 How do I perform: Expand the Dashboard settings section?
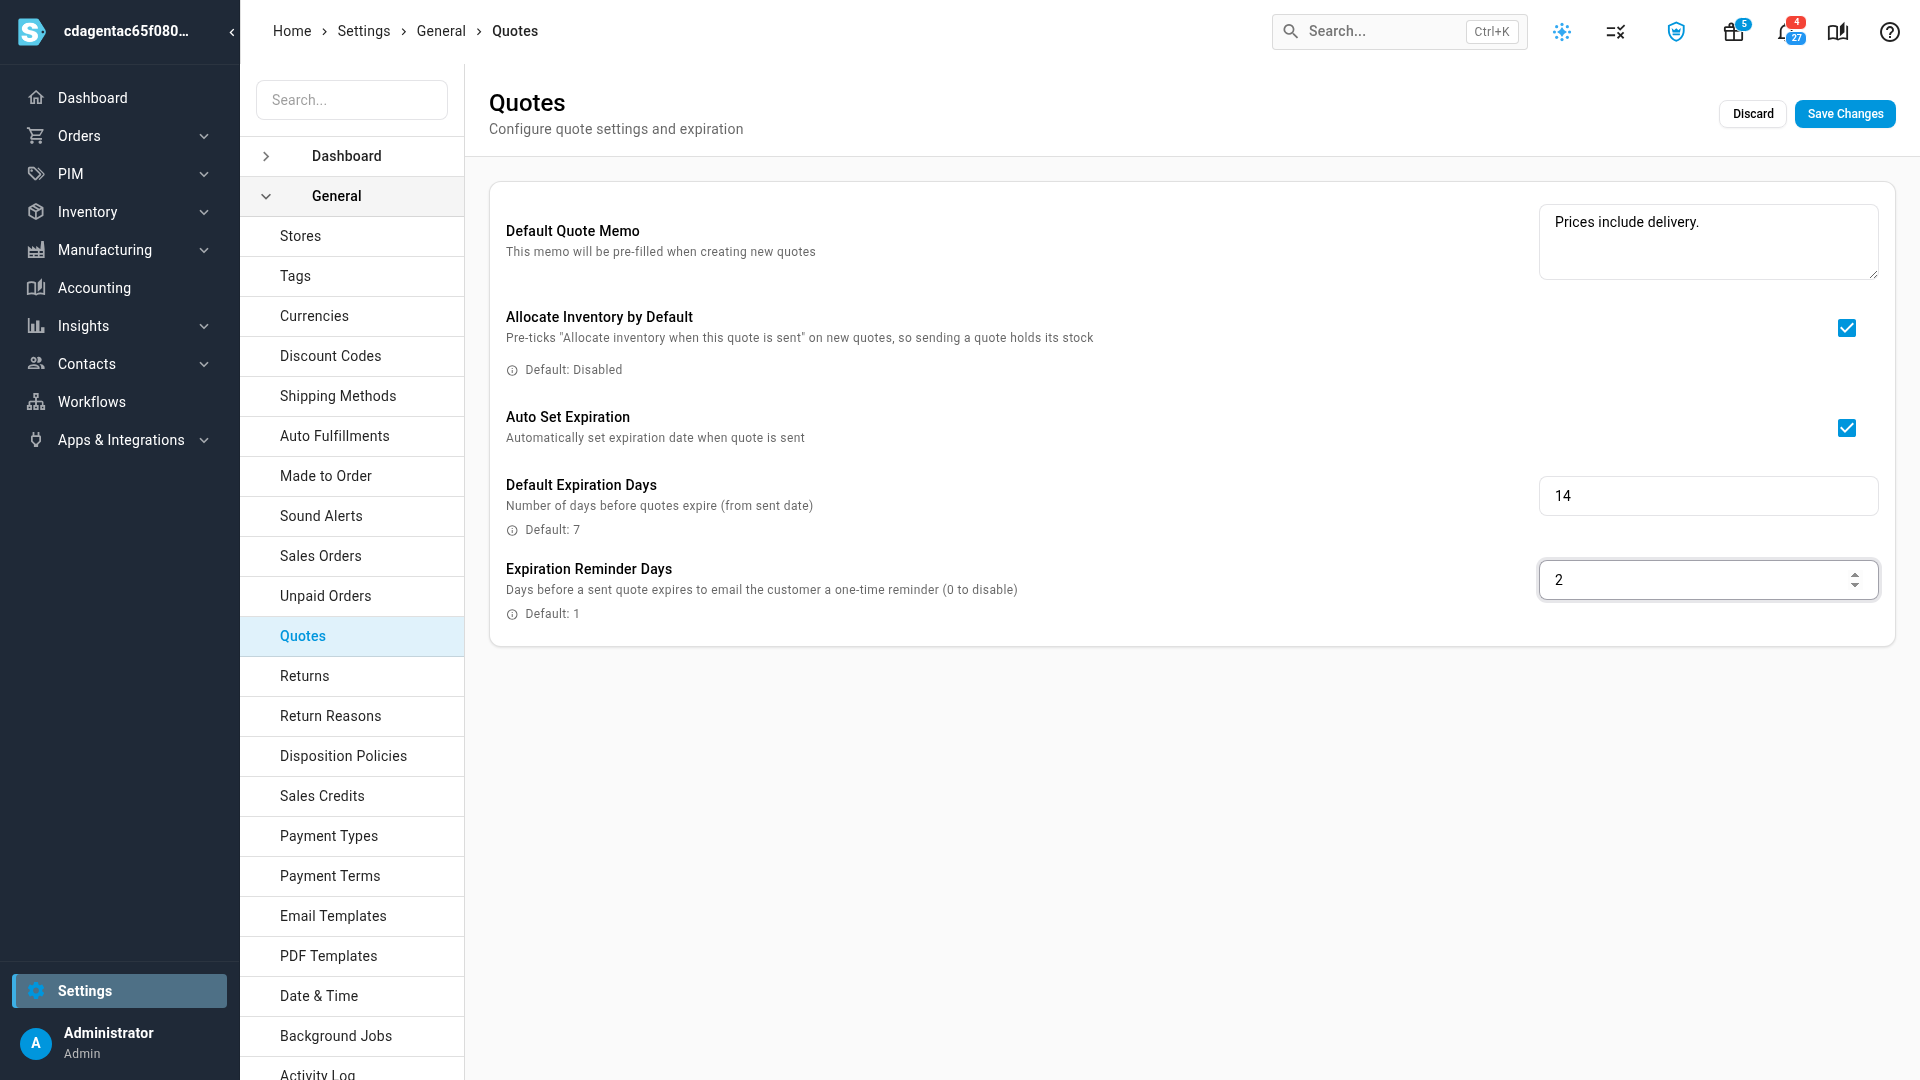[x=266, y=156]
